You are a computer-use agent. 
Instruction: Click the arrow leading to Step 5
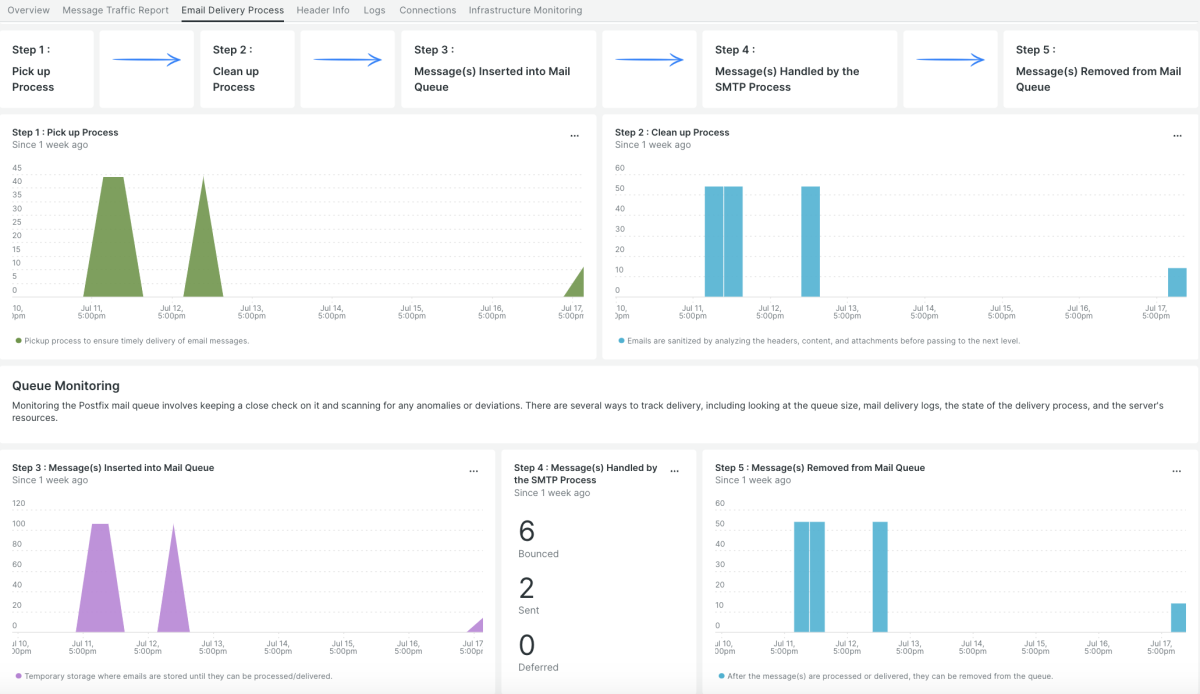pyautogui.click(x=951, y=60)
